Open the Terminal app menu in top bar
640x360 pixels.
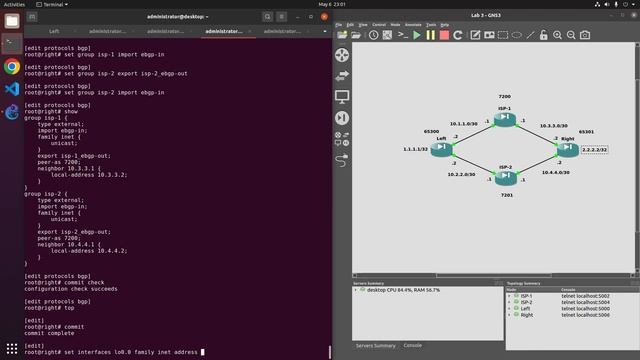click(52, 4)
